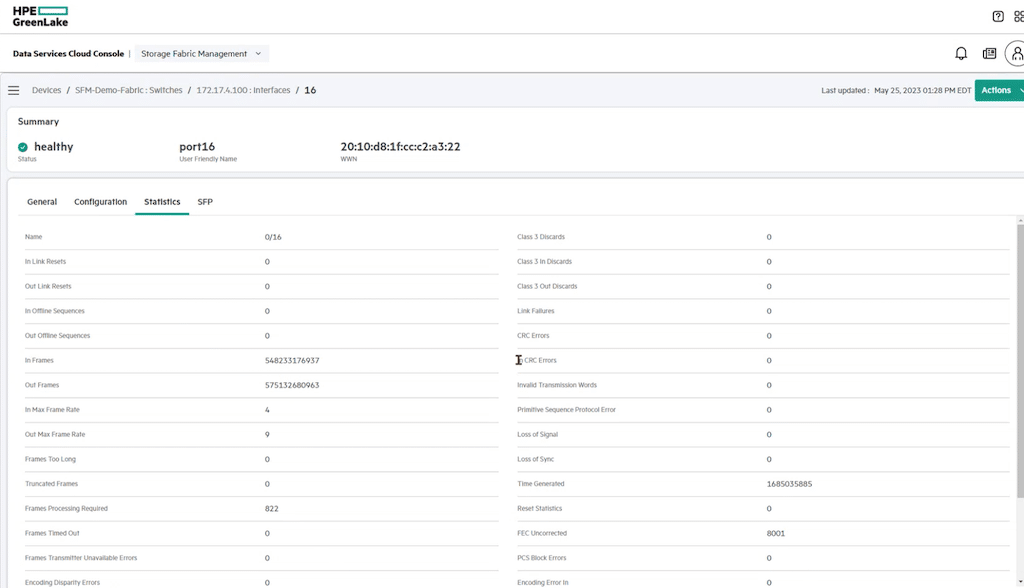
Task: Open 172.17.4.100 : Interfaces breadcrumb
Action: coord(243,90)
